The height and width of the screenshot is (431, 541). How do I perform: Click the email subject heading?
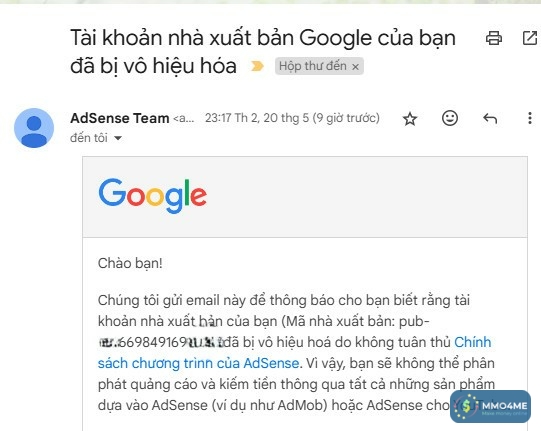[263, 52]
